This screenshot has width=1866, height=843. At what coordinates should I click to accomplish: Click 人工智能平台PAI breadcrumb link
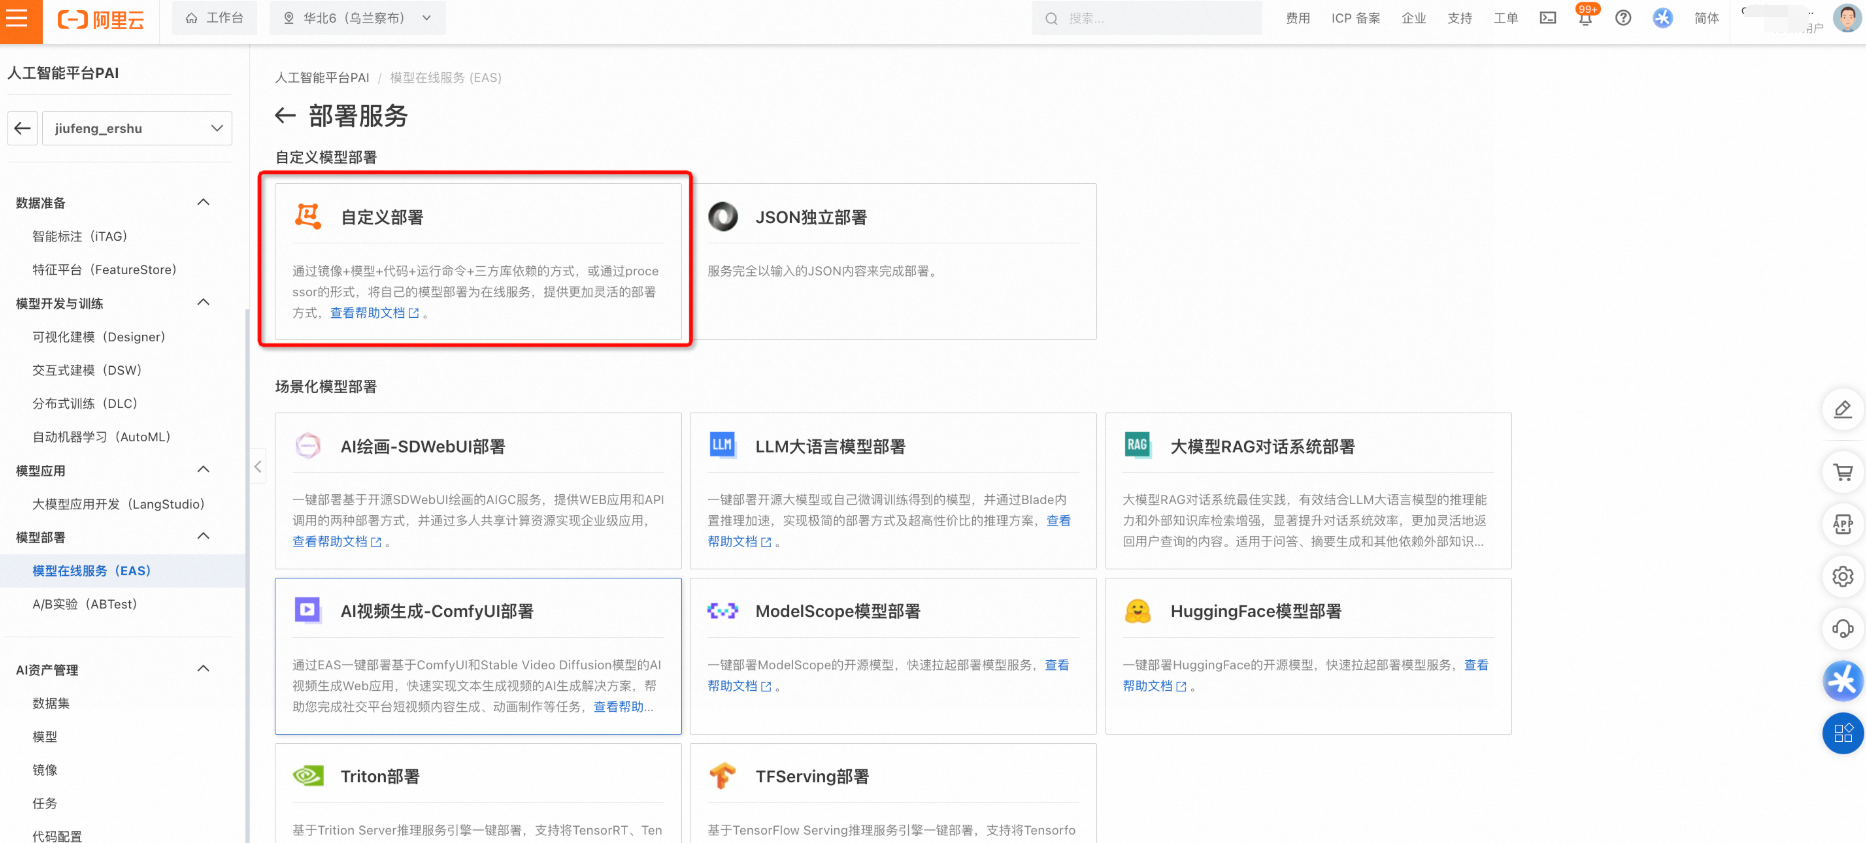click(x=322, y=77)
